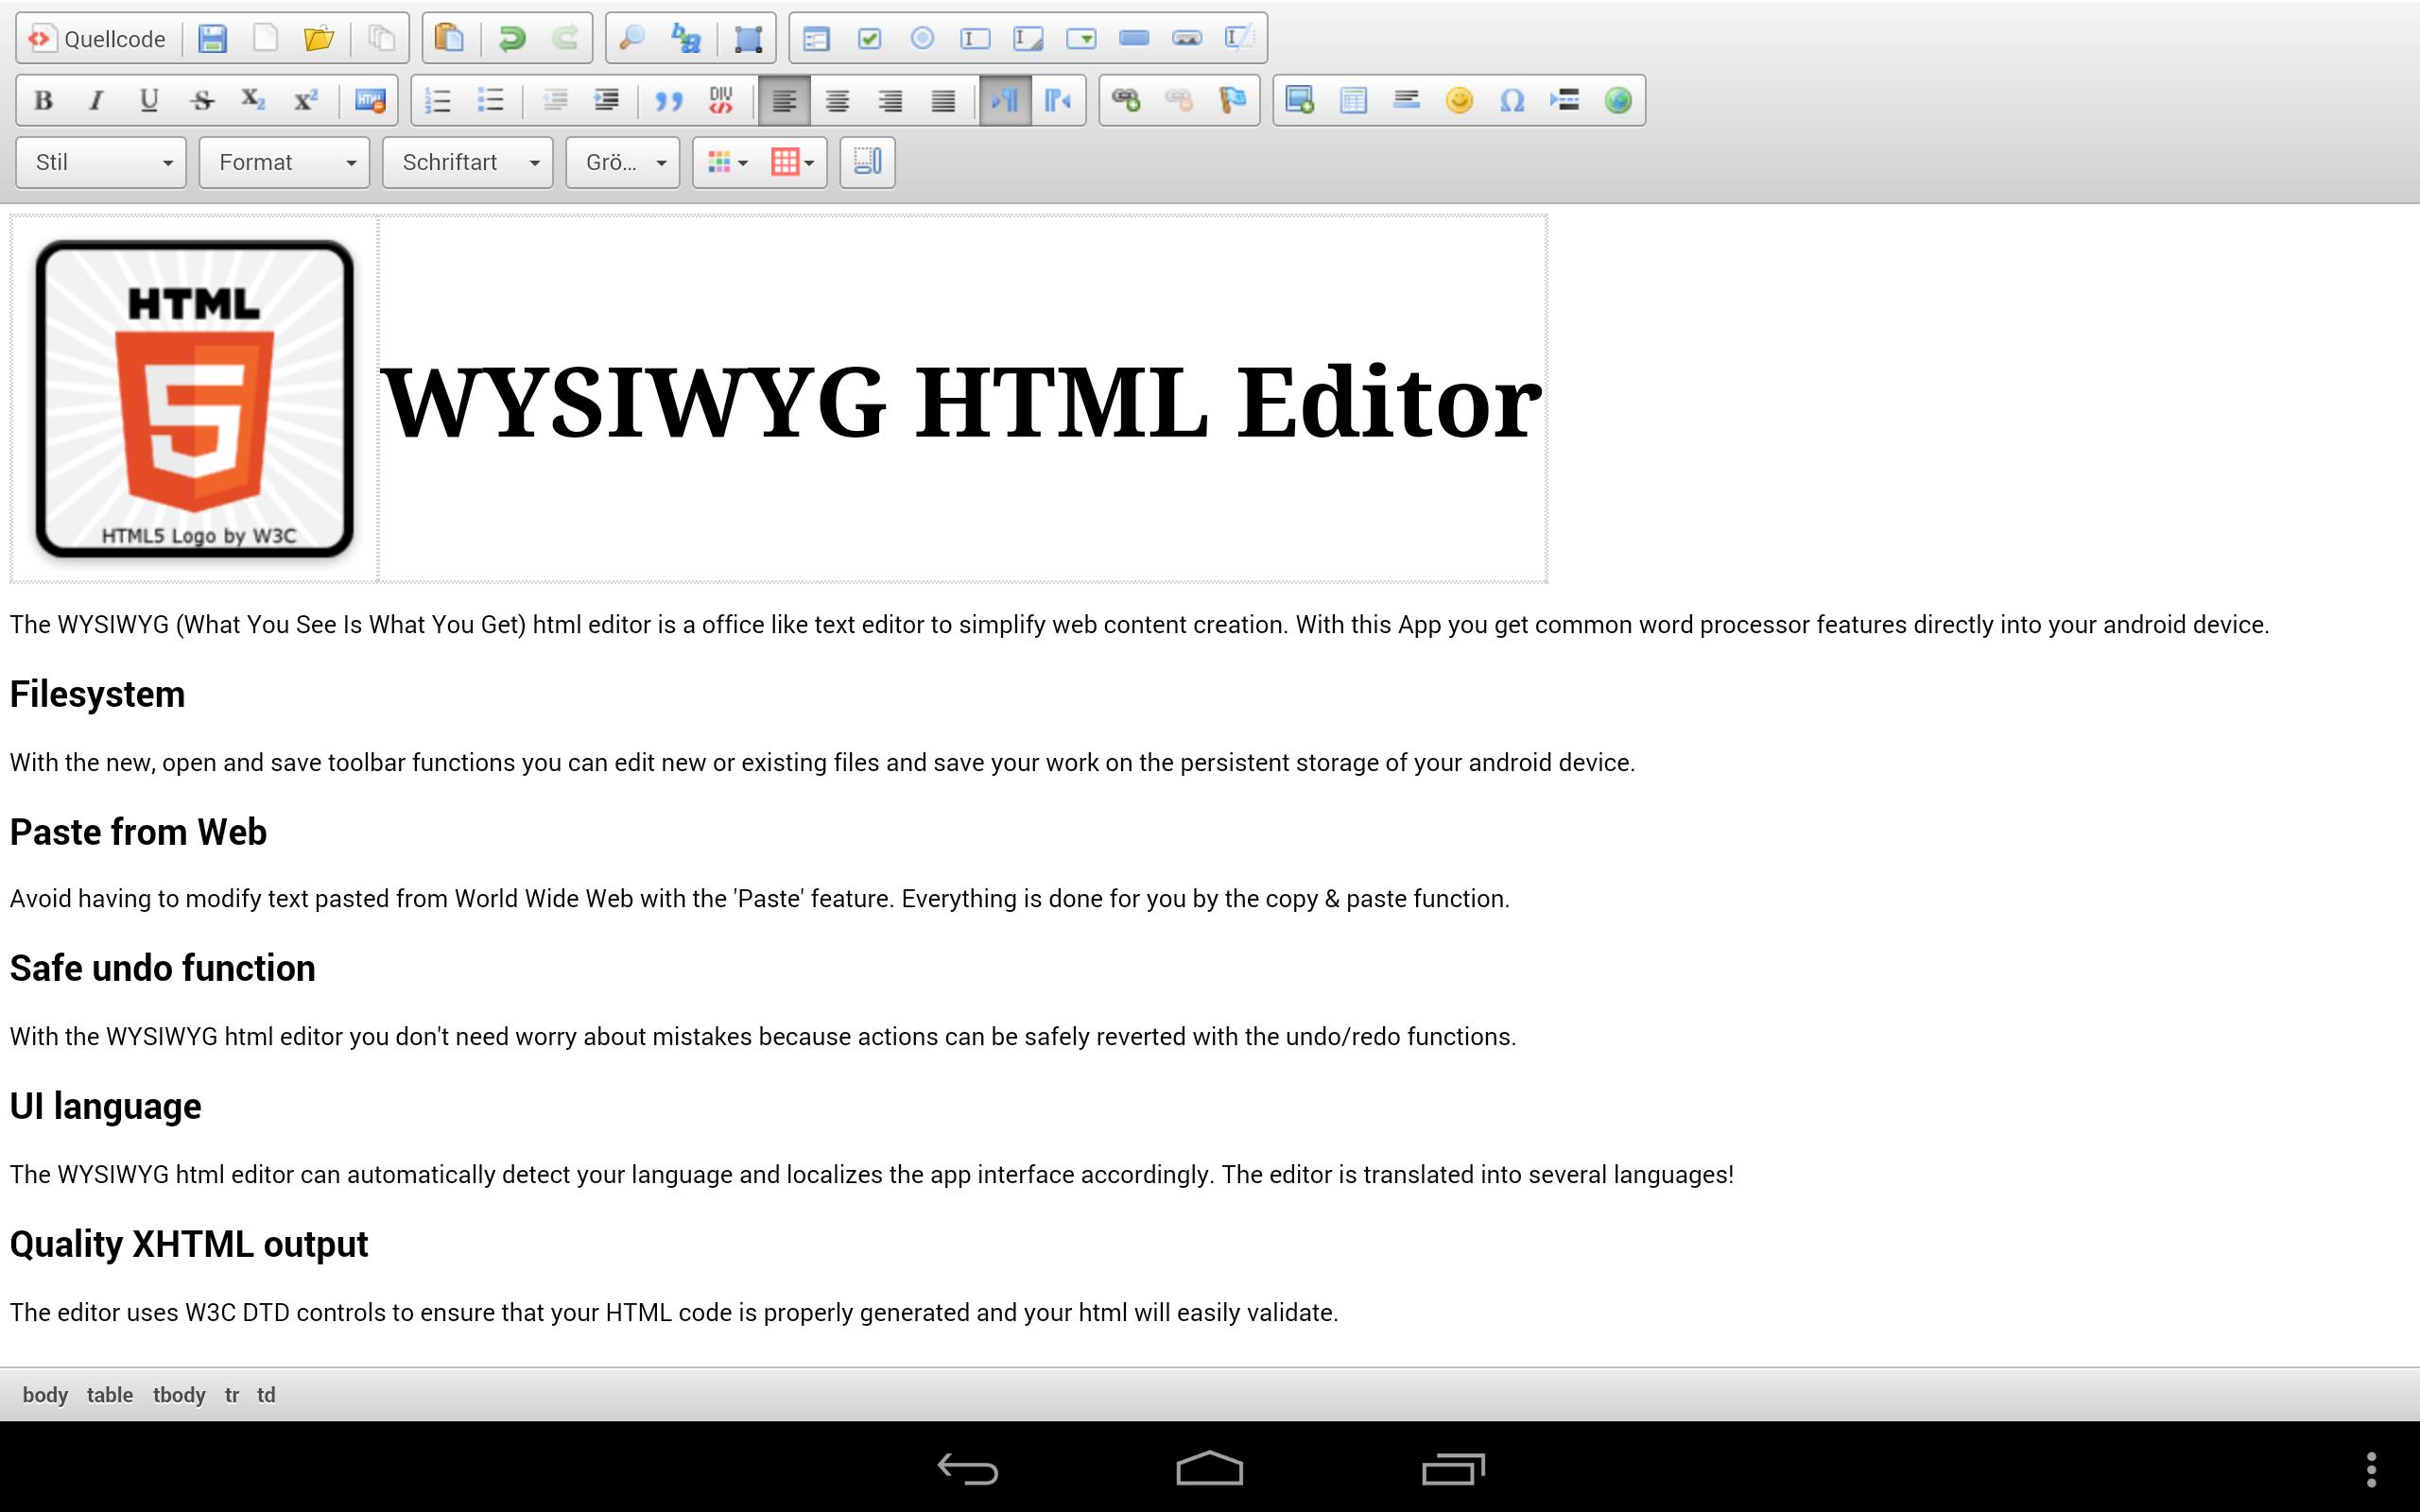The width and height of the screenshot is (2420, 1512).
Task: Click the Undo arrow icon
Action: [511, 38]
